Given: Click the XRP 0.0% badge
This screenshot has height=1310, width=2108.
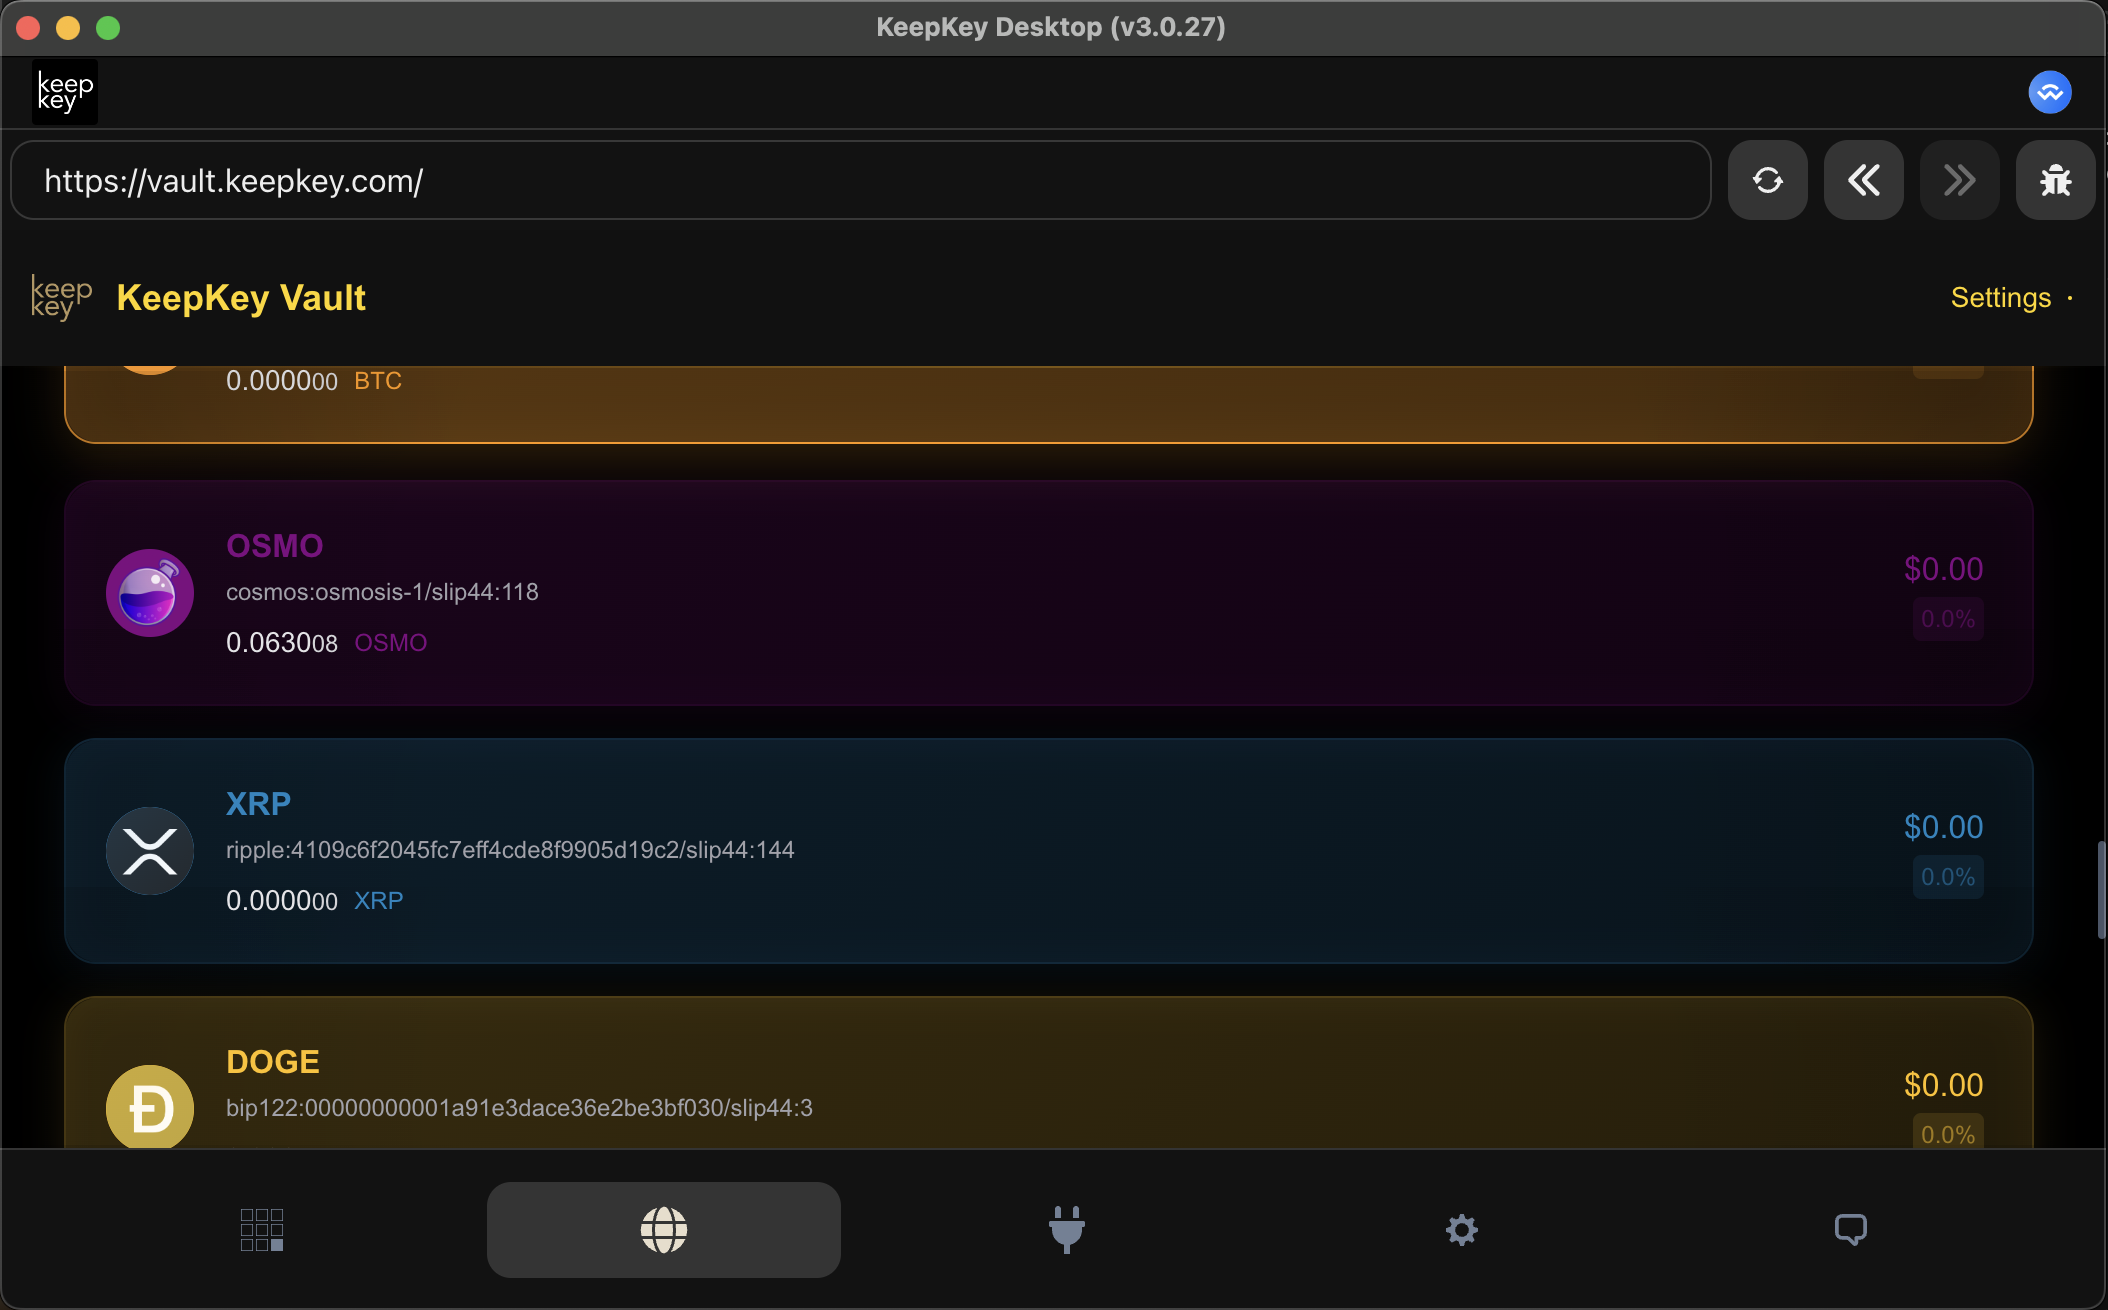Looking at the screenshot, I should click(1948, 877).
